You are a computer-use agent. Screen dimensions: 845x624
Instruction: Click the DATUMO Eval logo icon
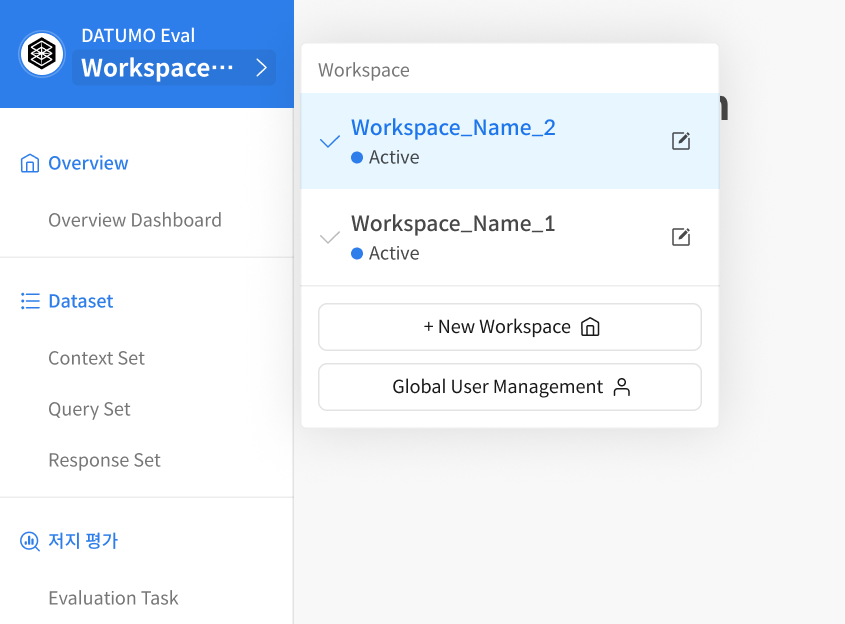[x=41, y=54]
